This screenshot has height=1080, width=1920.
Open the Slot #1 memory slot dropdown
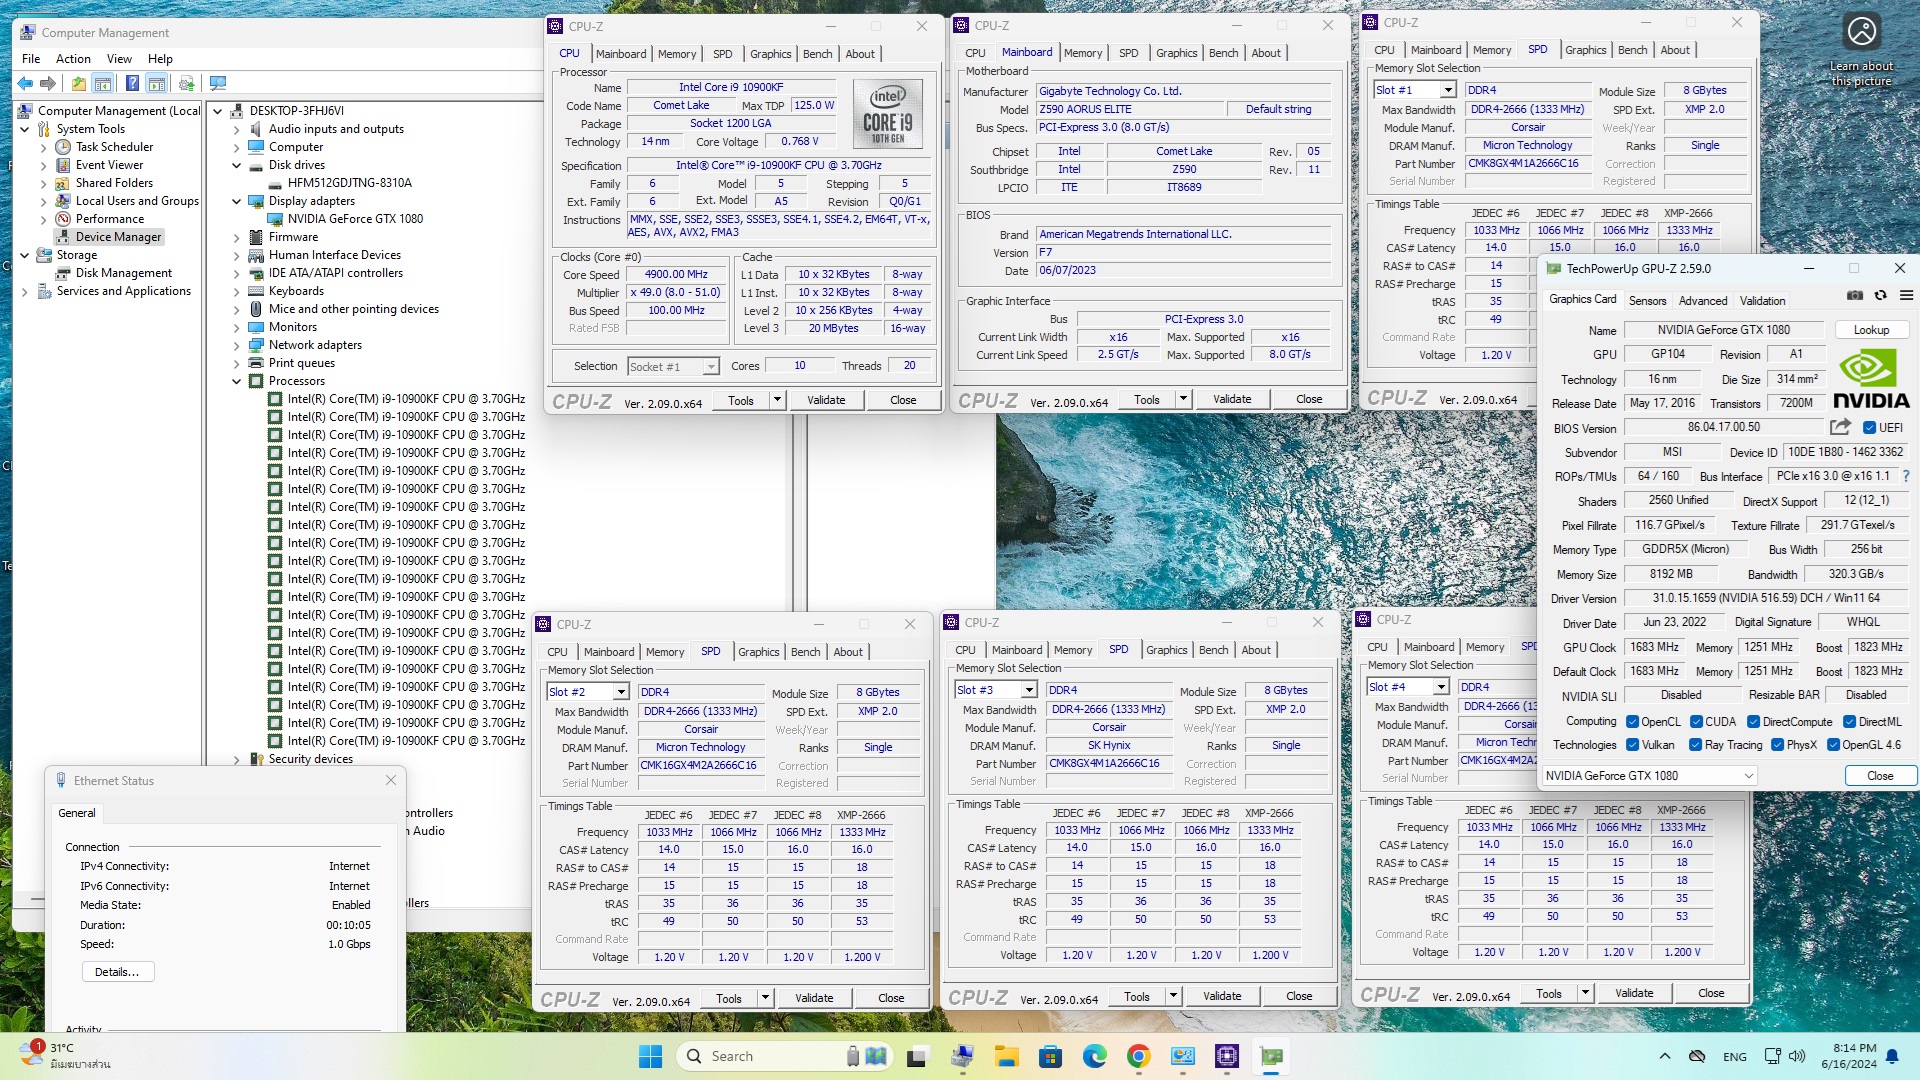click(1447, 91)
